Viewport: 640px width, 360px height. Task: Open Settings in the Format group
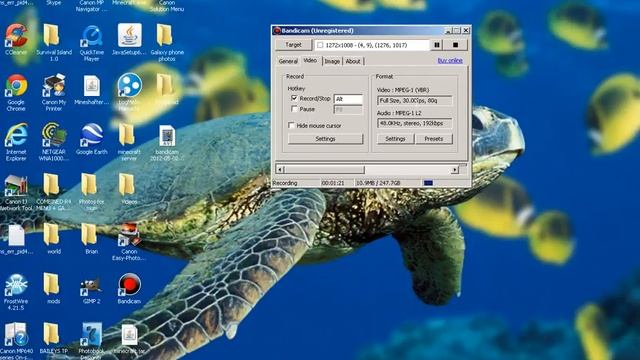click(x=395, y=139)
